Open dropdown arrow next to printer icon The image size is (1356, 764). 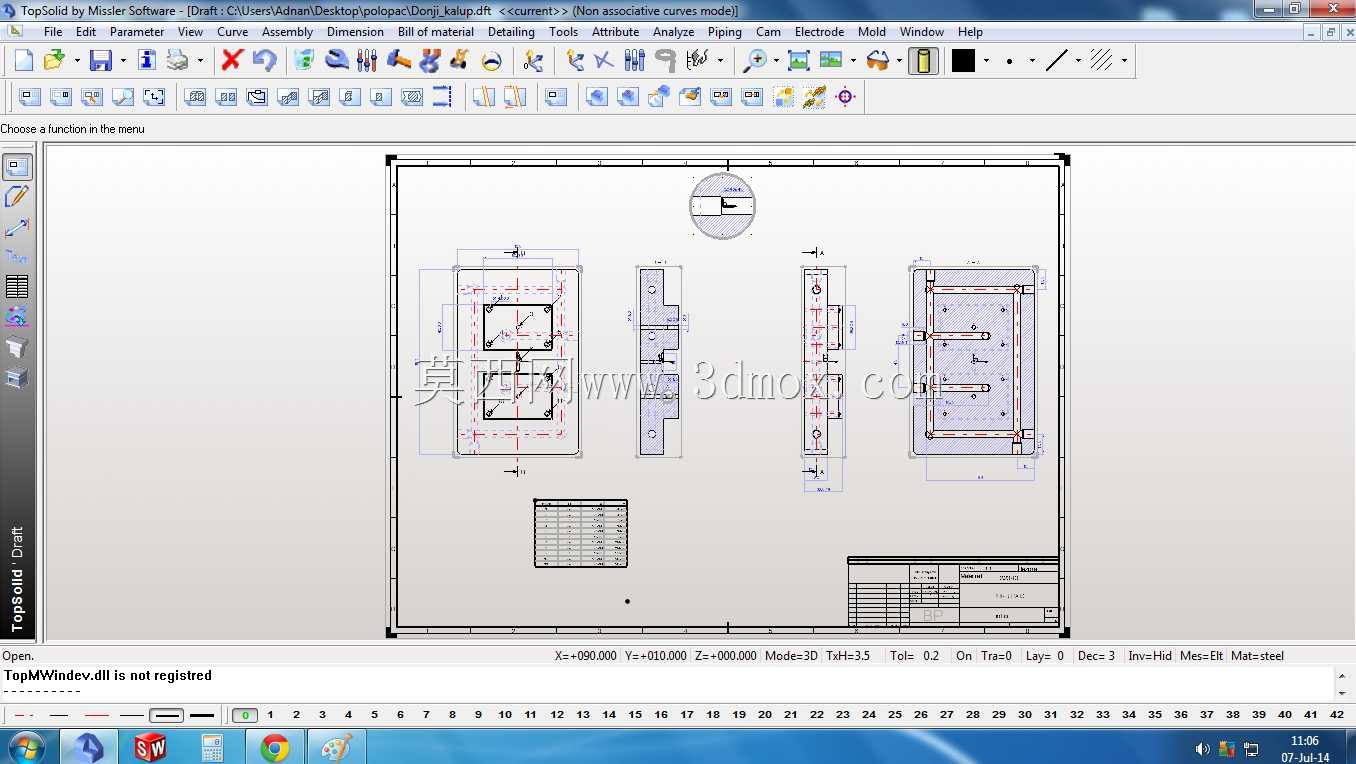[200, 61]
